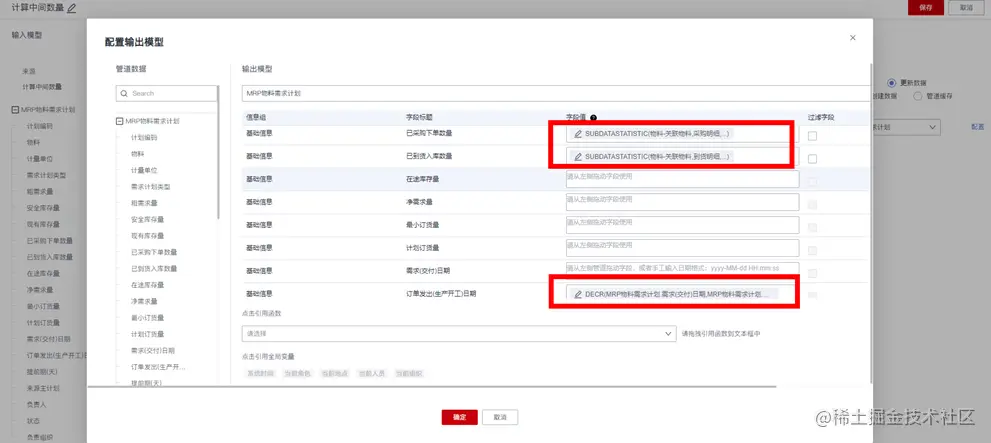Select 需求计划类型 in the dialog tree
The height and width of the screenshot is (443, 991).
150,187
